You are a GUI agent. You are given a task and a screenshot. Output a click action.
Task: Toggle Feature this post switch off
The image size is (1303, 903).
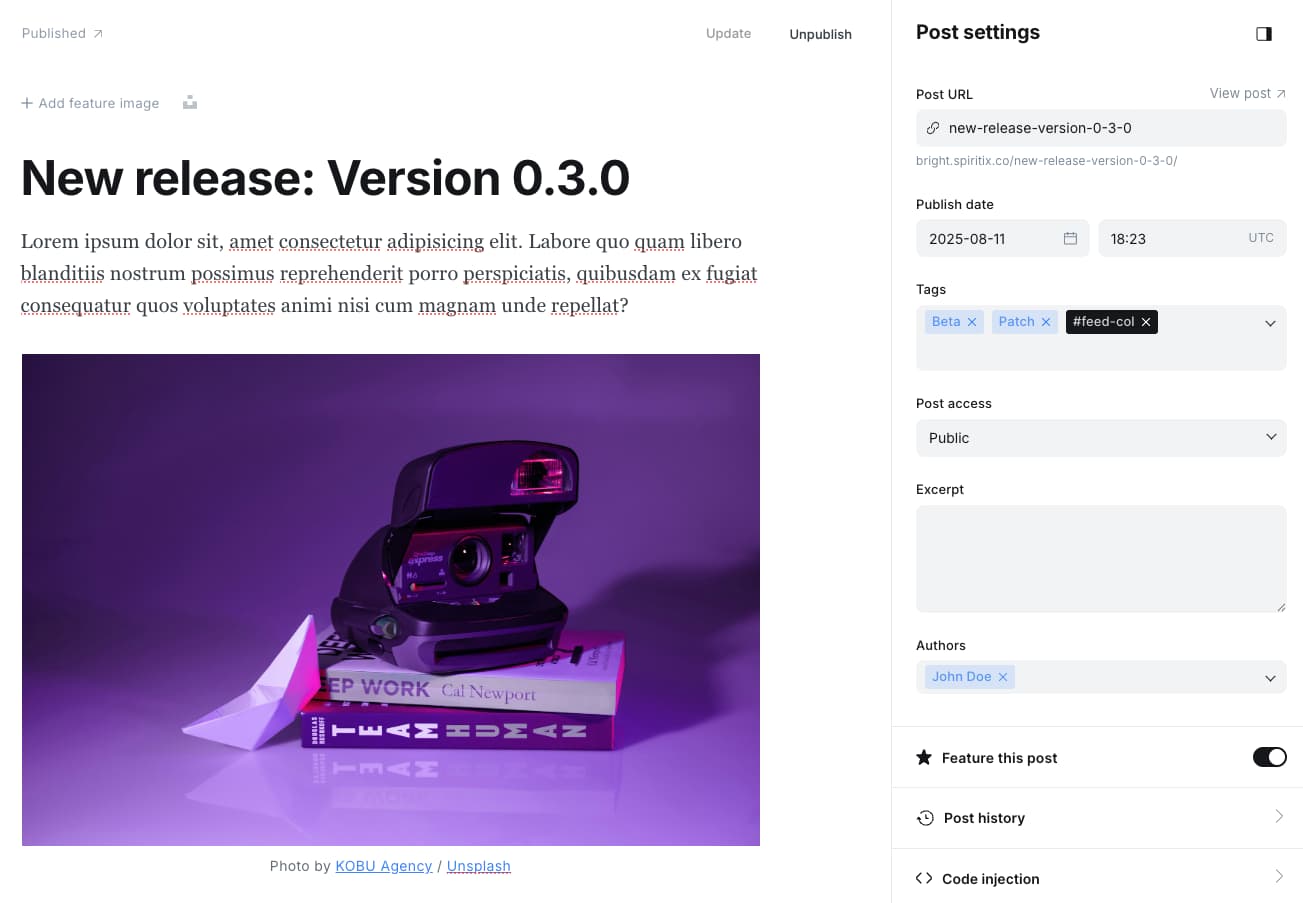pyautogui.click(x=1269, y=757)
